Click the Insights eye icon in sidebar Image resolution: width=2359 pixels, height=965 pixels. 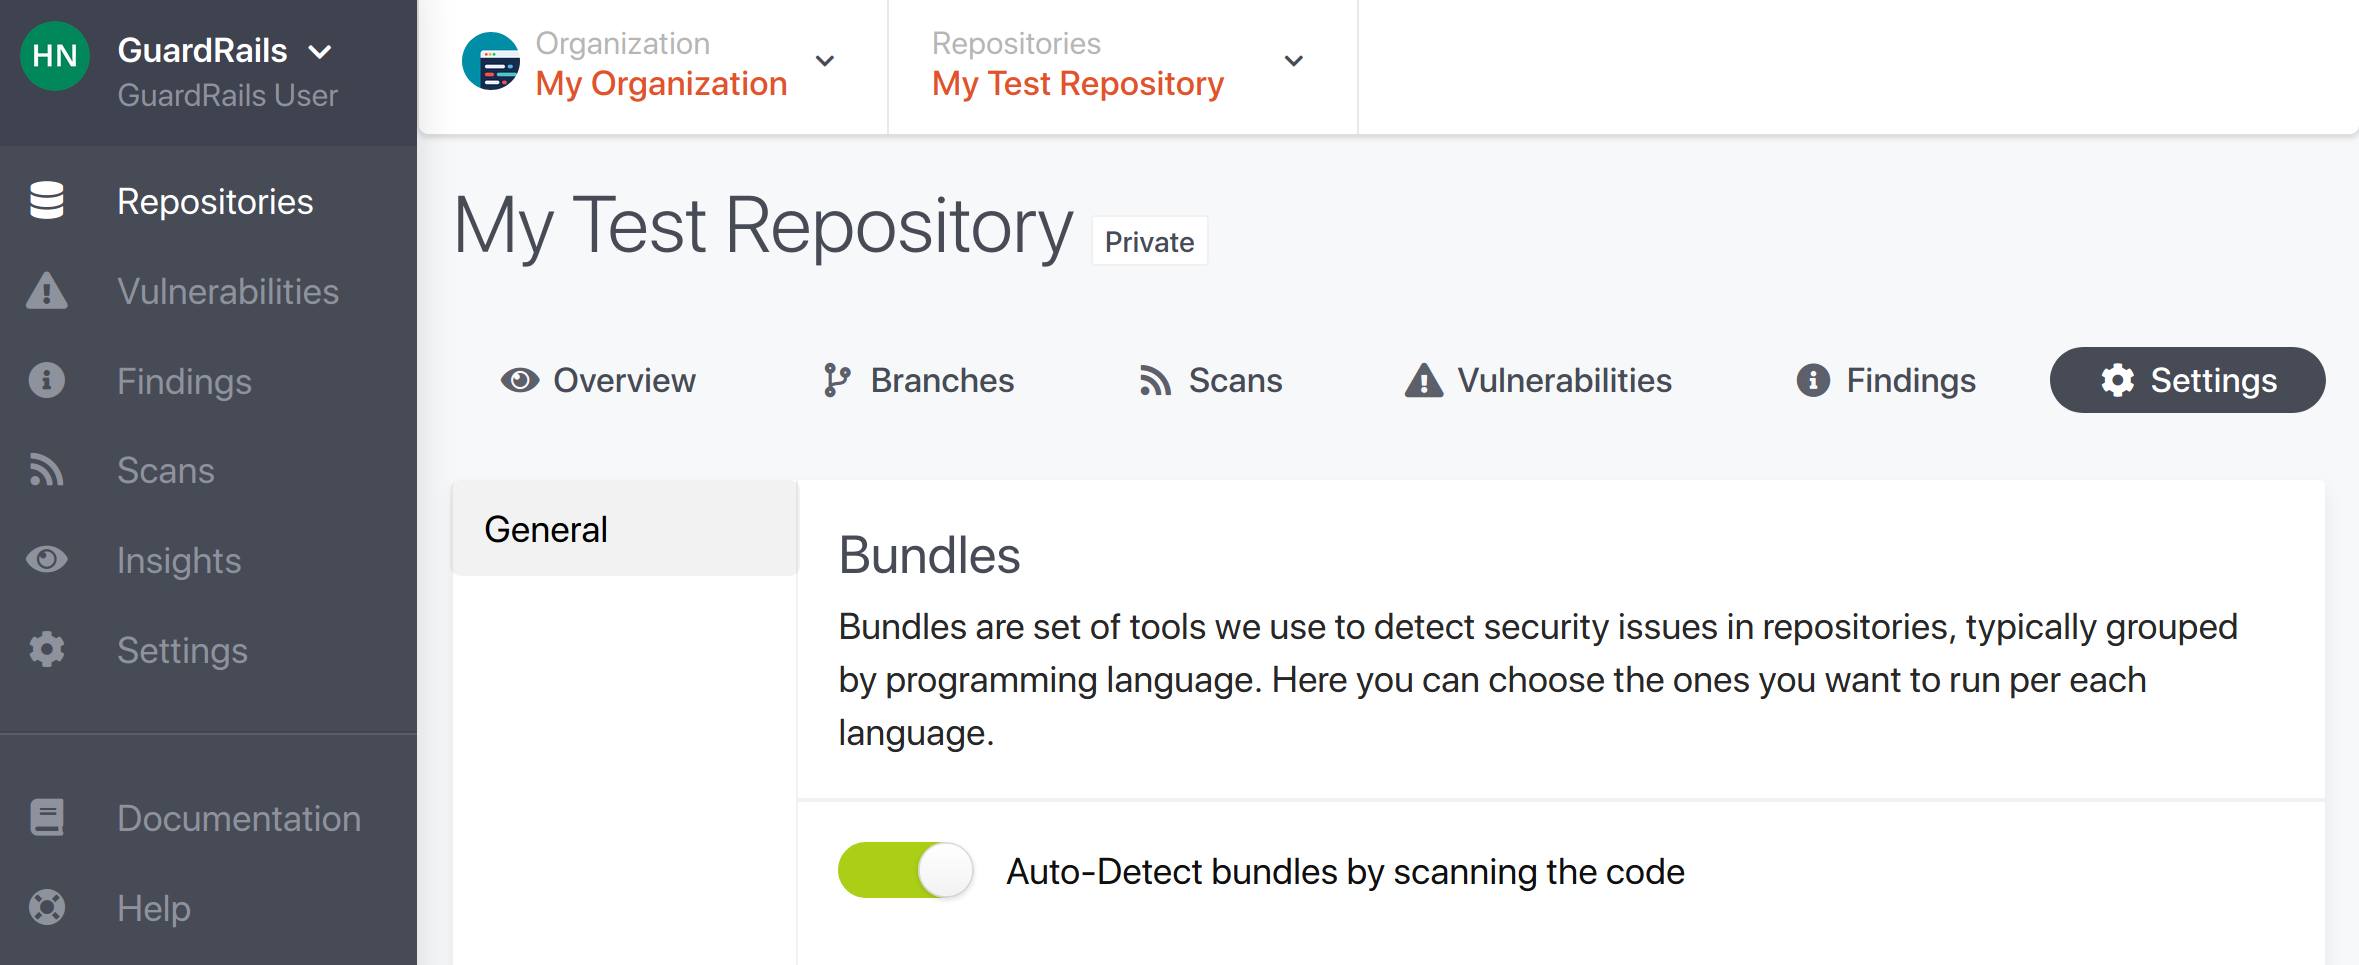click(47, 559)
